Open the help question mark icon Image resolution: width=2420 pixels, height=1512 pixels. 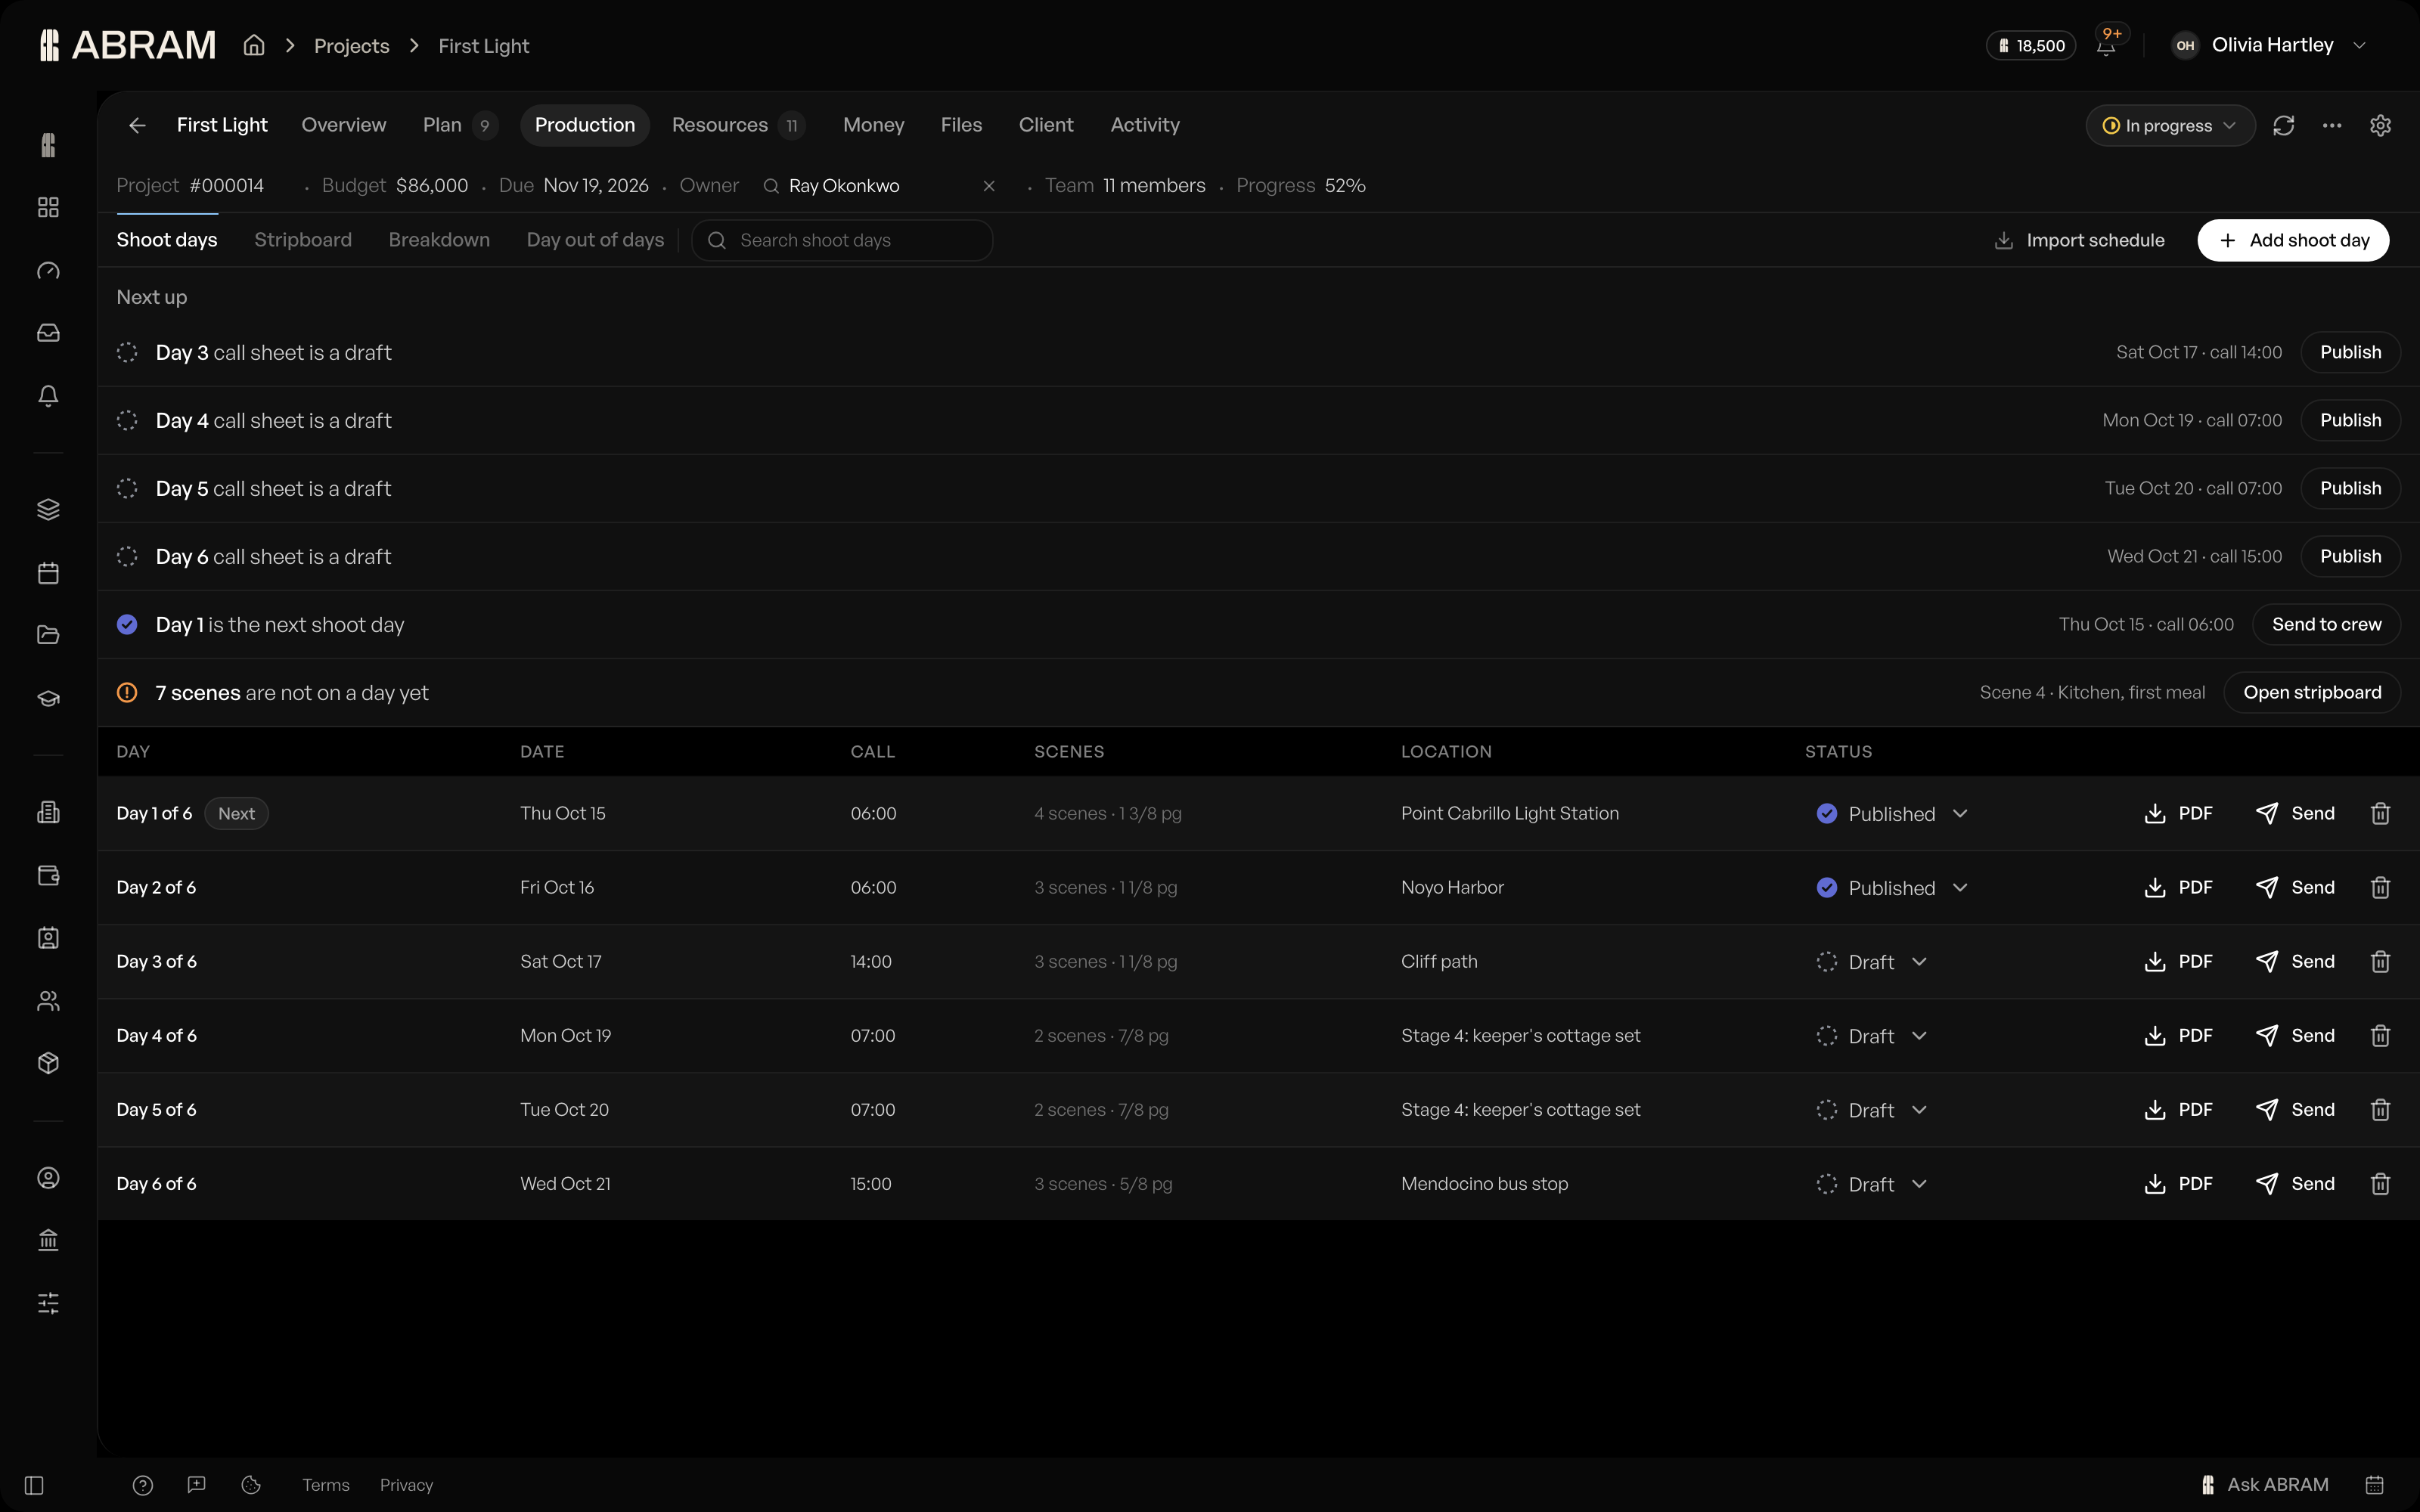[143, 1485]
